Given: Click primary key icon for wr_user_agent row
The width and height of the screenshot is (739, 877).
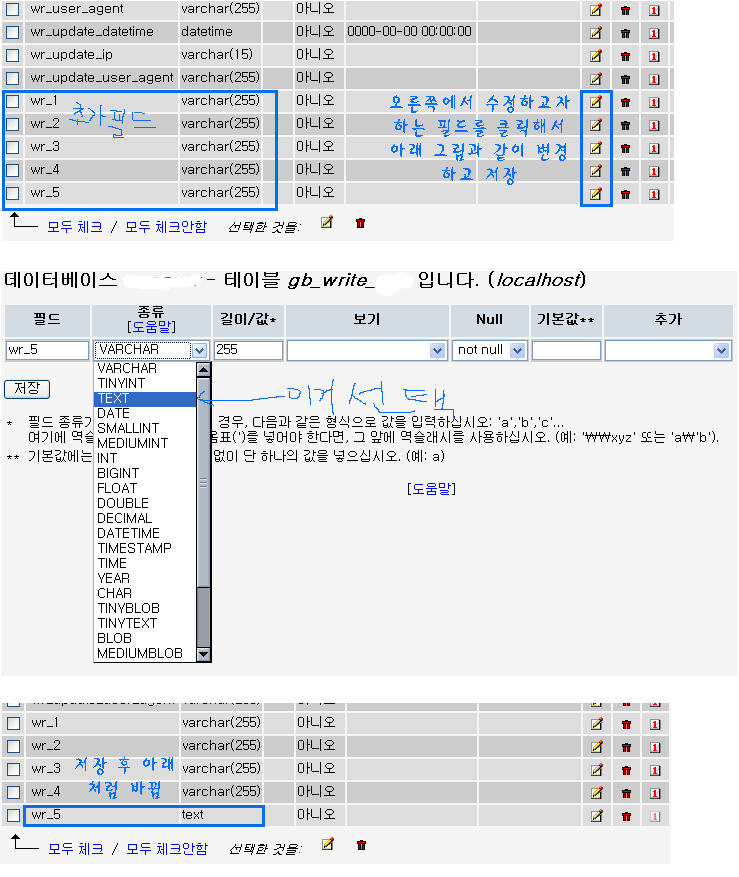Looking at the screenshot, I should [655, 10].
